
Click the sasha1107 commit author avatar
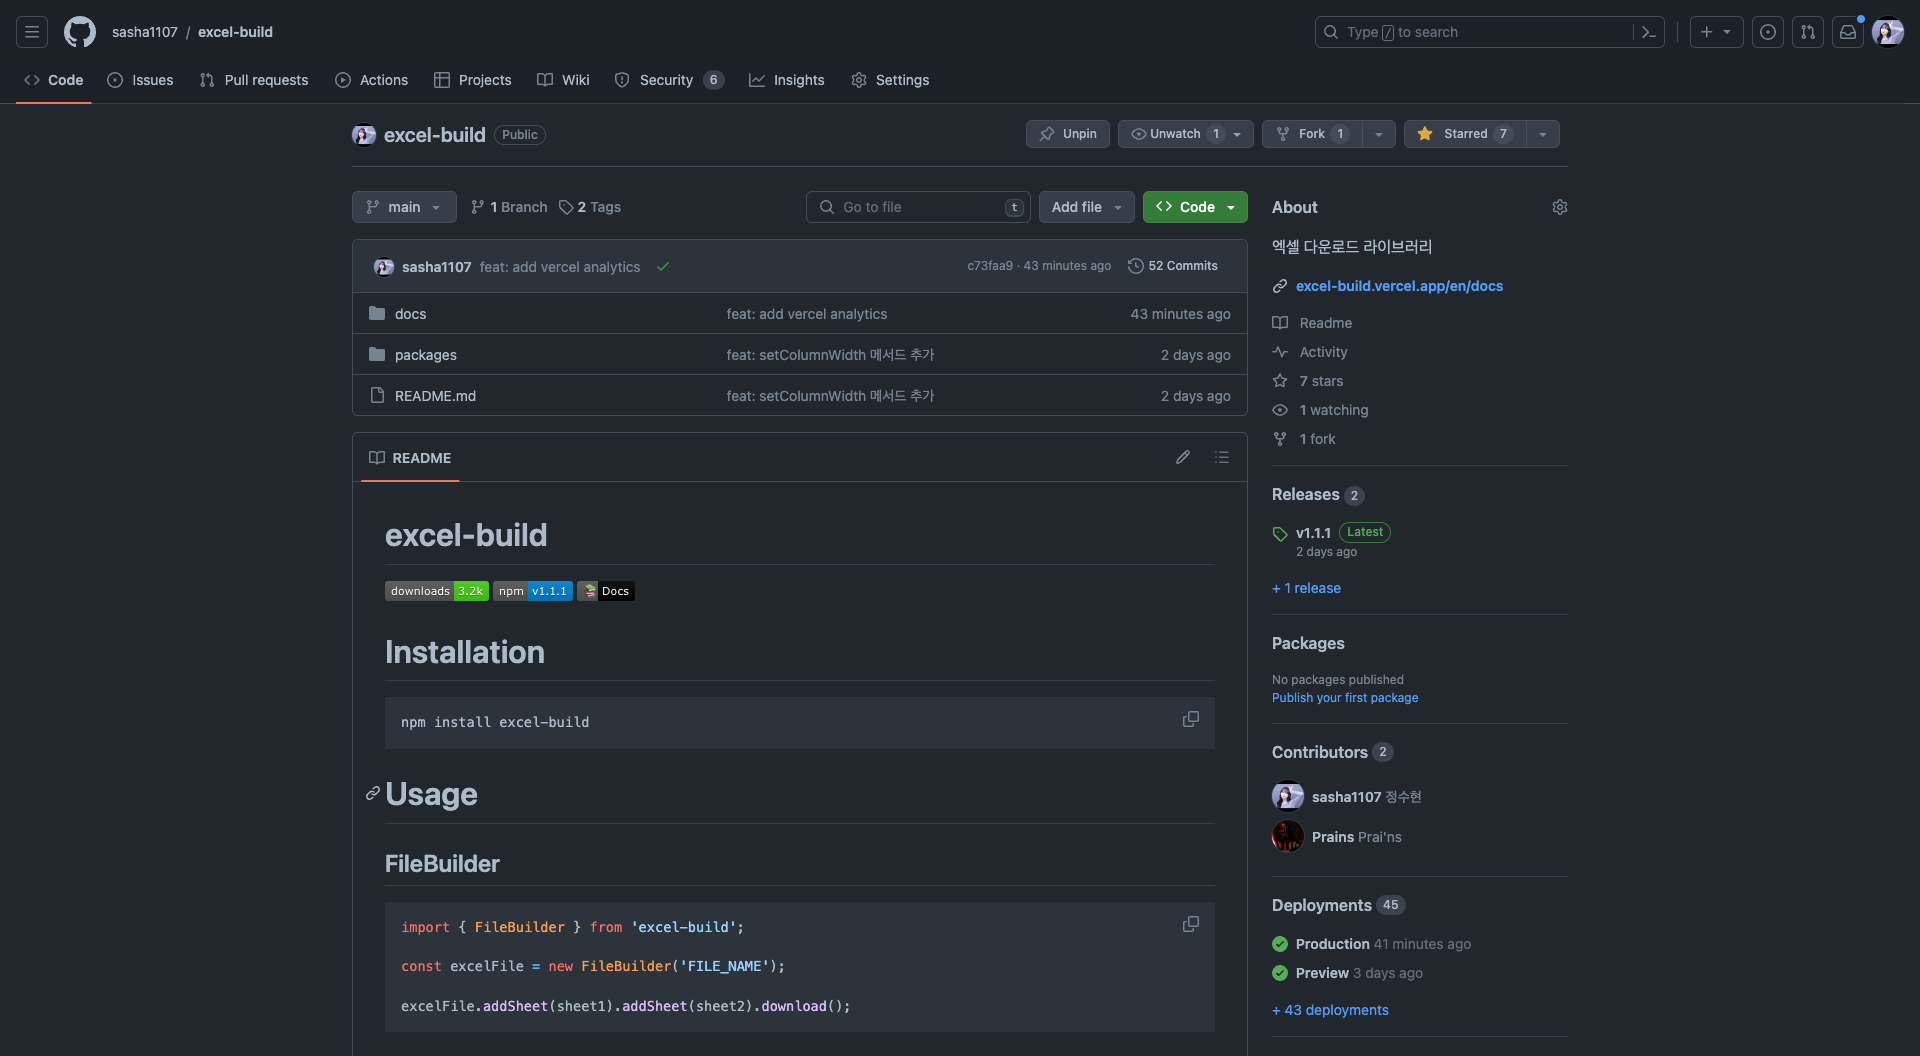point(384,266)
